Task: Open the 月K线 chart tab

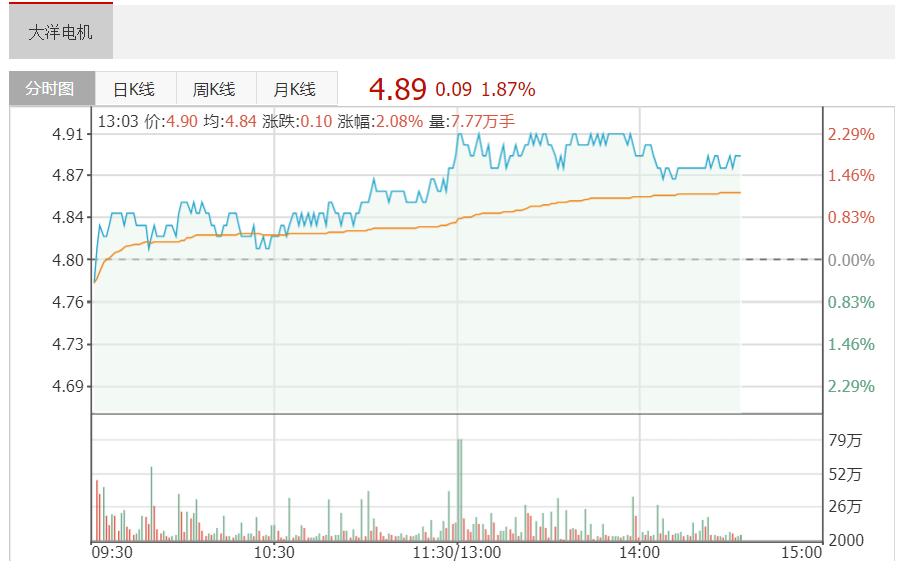Action: pos(296,89)
